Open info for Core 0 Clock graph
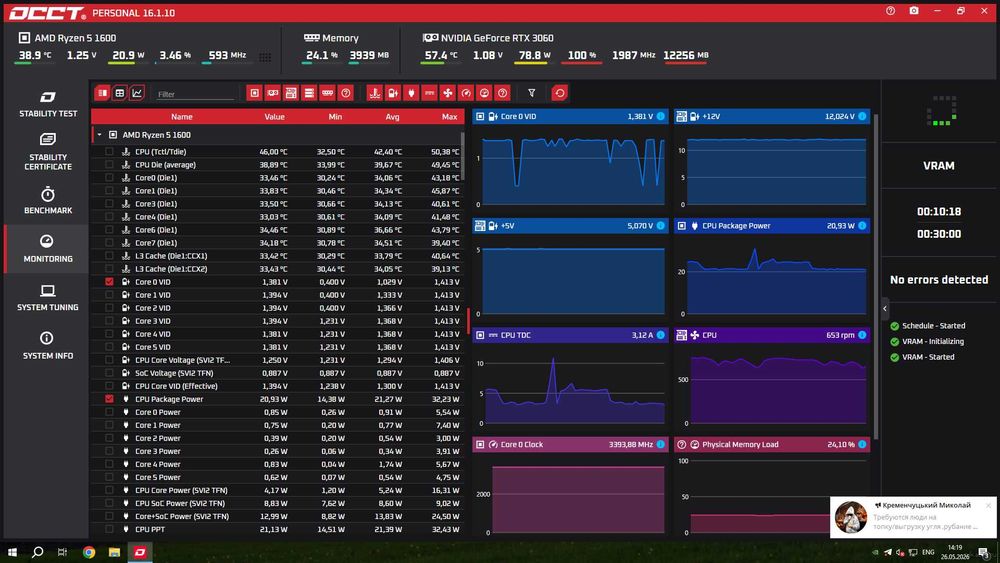The image size is (1000, 563). [661, 444]
